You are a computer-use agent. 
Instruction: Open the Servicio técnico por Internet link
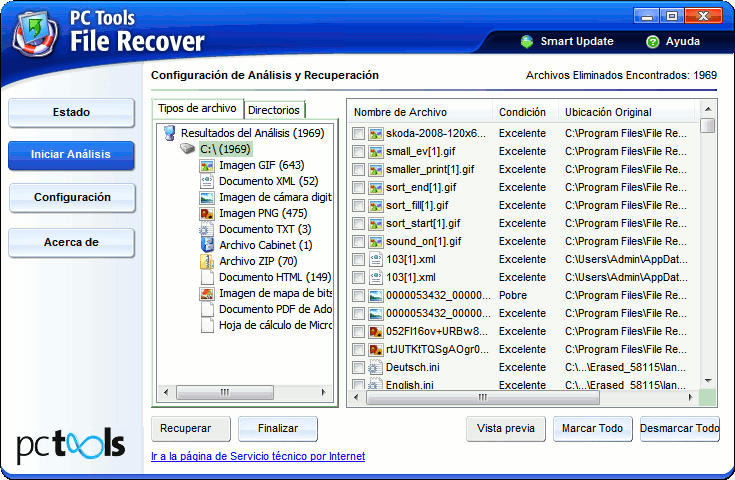[x=257, y=456]
